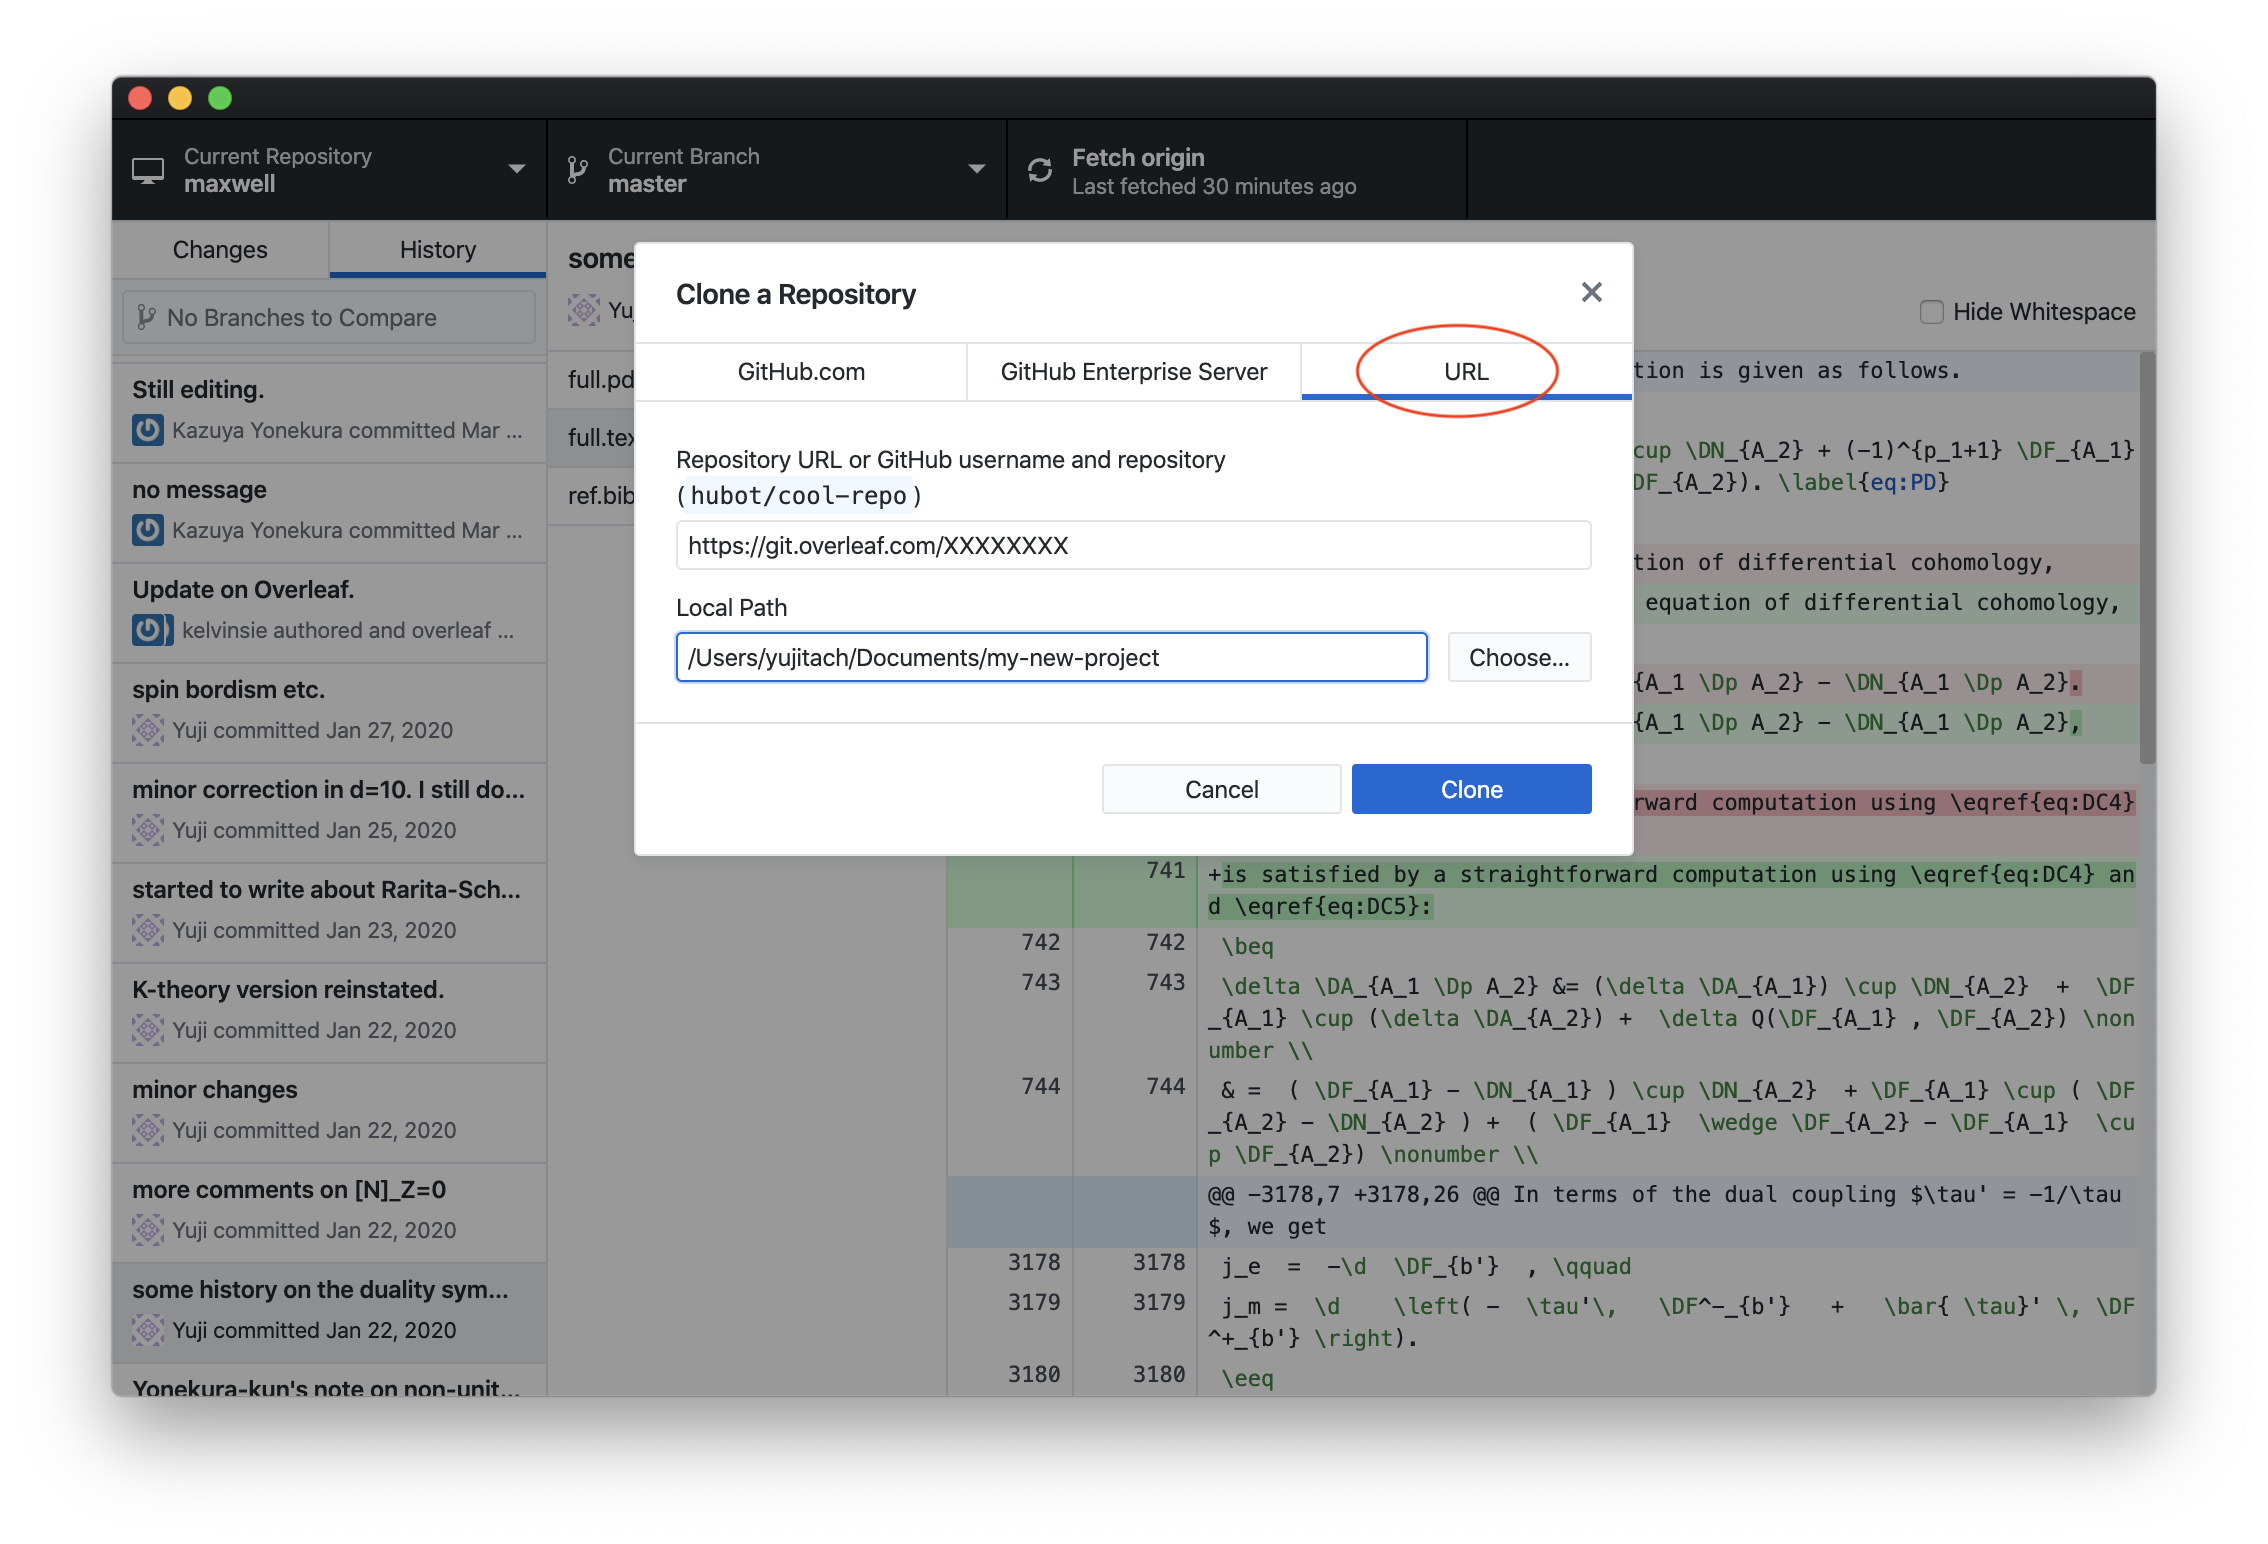Click Kazuya Yonekura avatar on Still editing commit
The height and width of the screenshot is (1544, 2268).
click(148, 430)
